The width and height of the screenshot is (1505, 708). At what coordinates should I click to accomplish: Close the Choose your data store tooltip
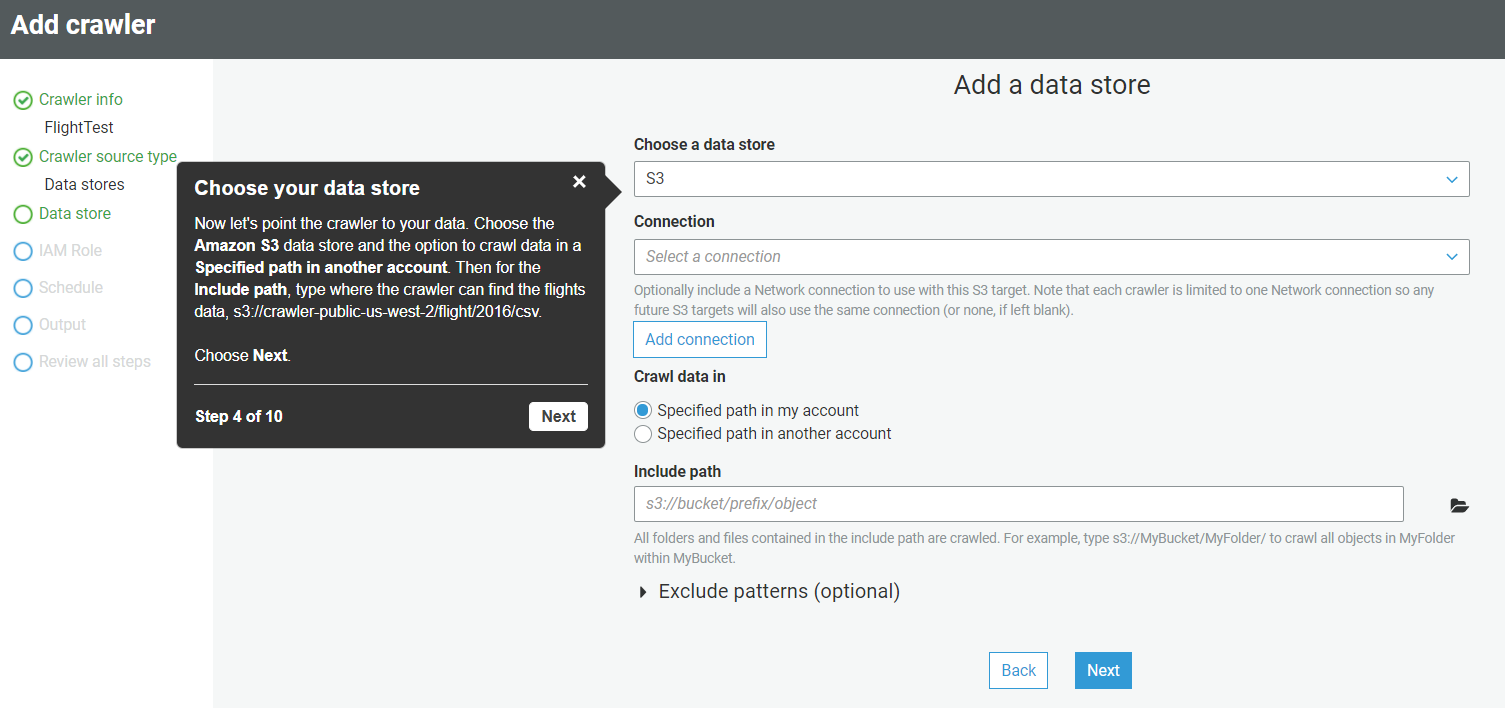pyautogui.click(x=579, y=182)
